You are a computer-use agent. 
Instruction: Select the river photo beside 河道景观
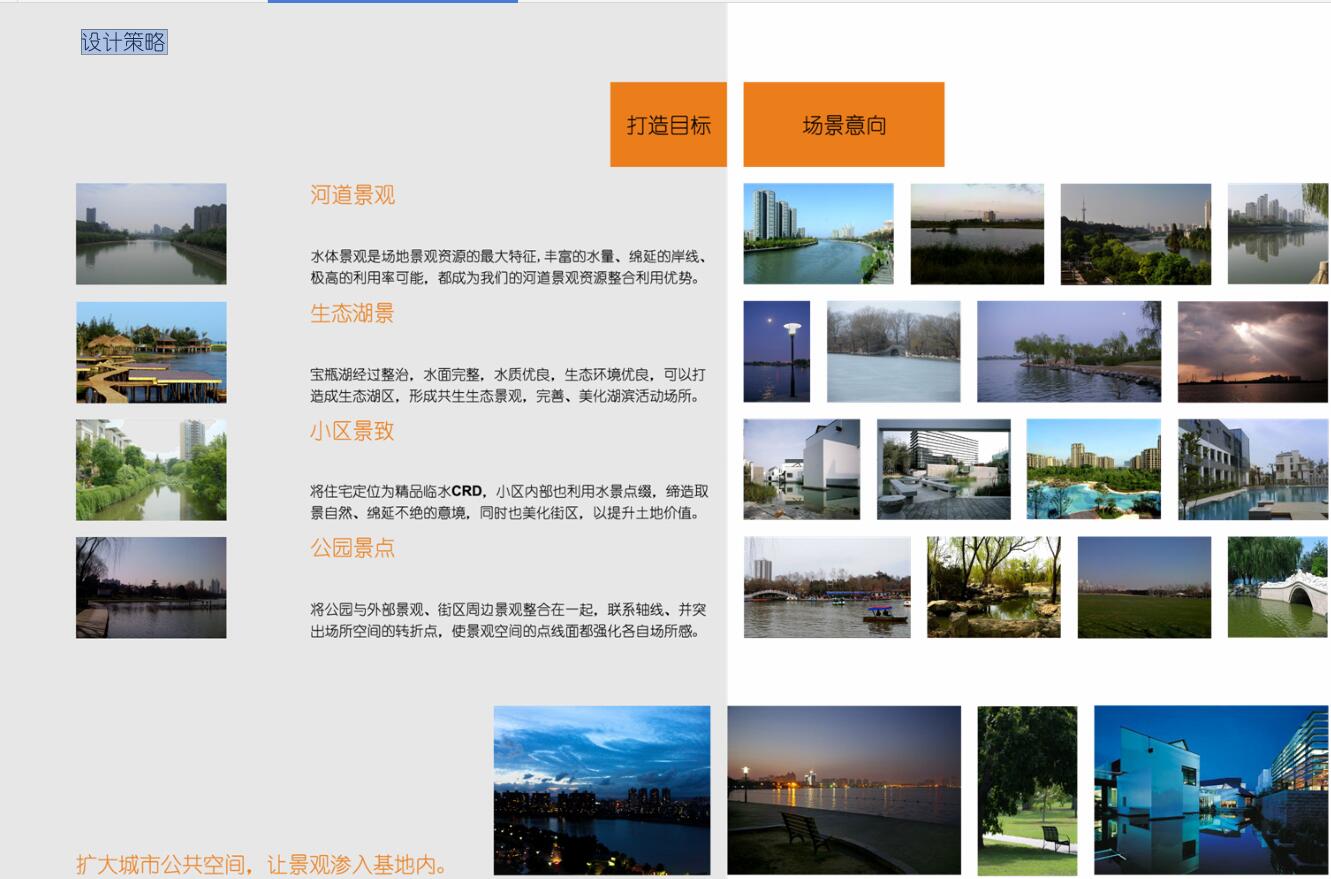click(151, 234)
